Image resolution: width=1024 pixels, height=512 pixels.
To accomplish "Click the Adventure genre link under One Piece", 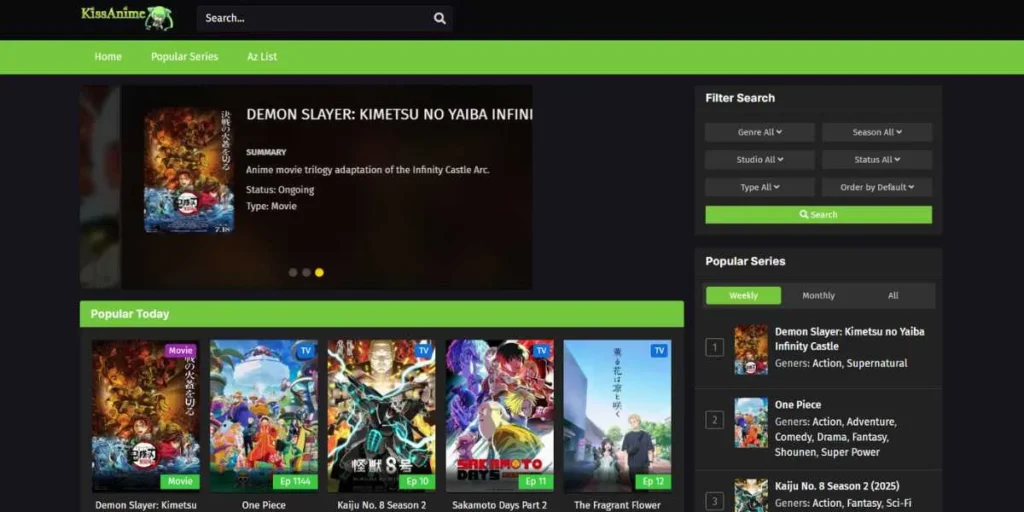I will (871, 421).
